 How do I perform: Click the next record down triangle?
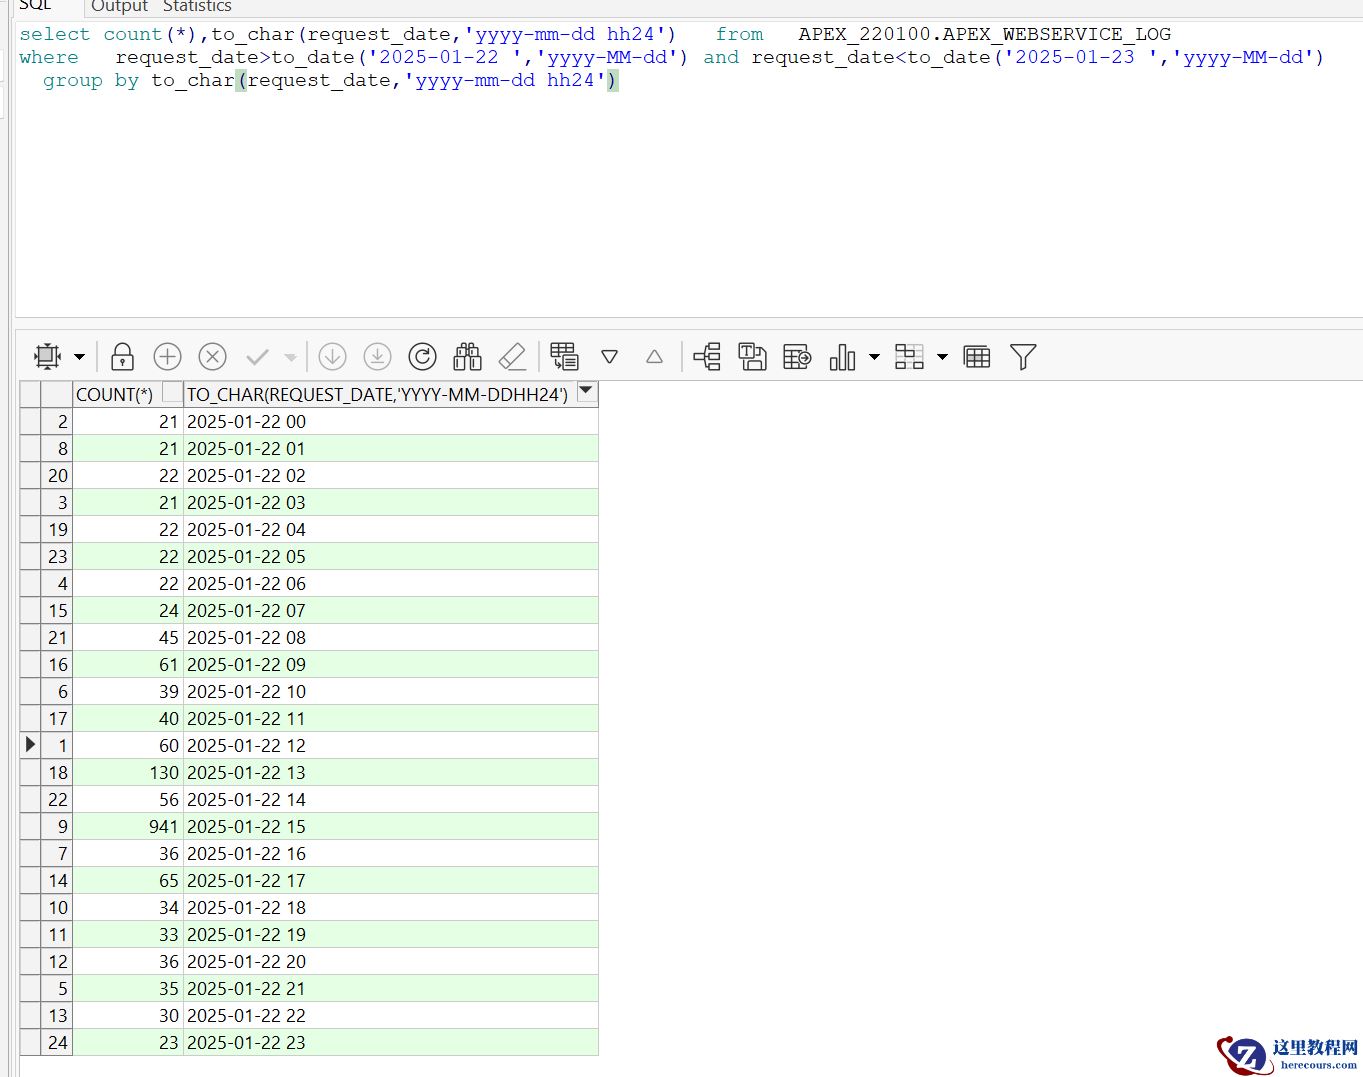609,357
